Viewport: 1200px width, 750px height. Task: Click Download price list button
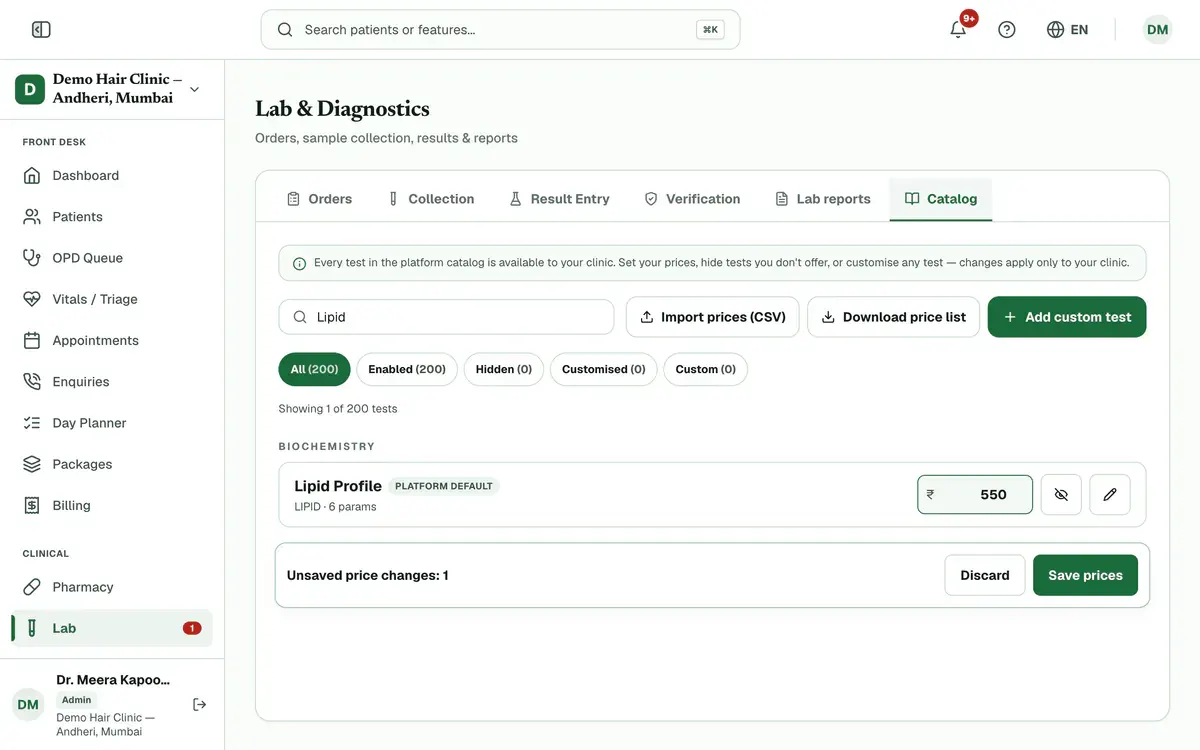coord(894,317)
